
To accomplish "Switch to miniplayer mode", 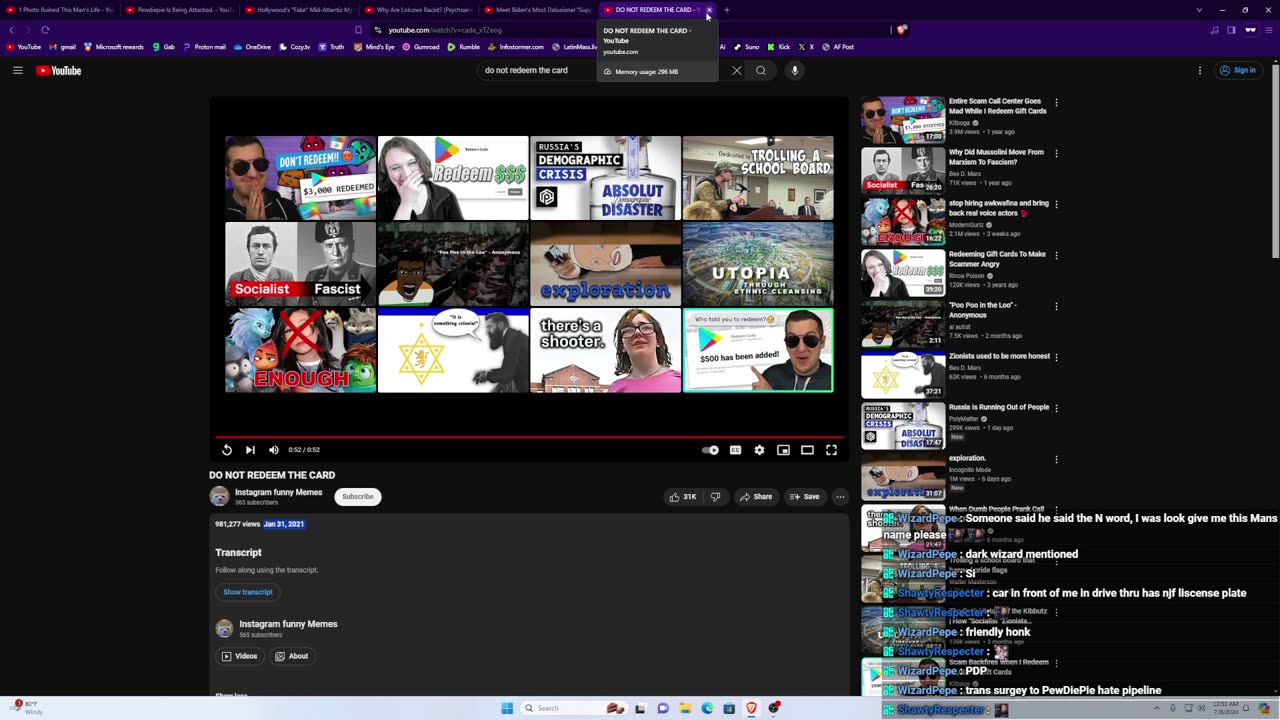I will pos(783,450).
